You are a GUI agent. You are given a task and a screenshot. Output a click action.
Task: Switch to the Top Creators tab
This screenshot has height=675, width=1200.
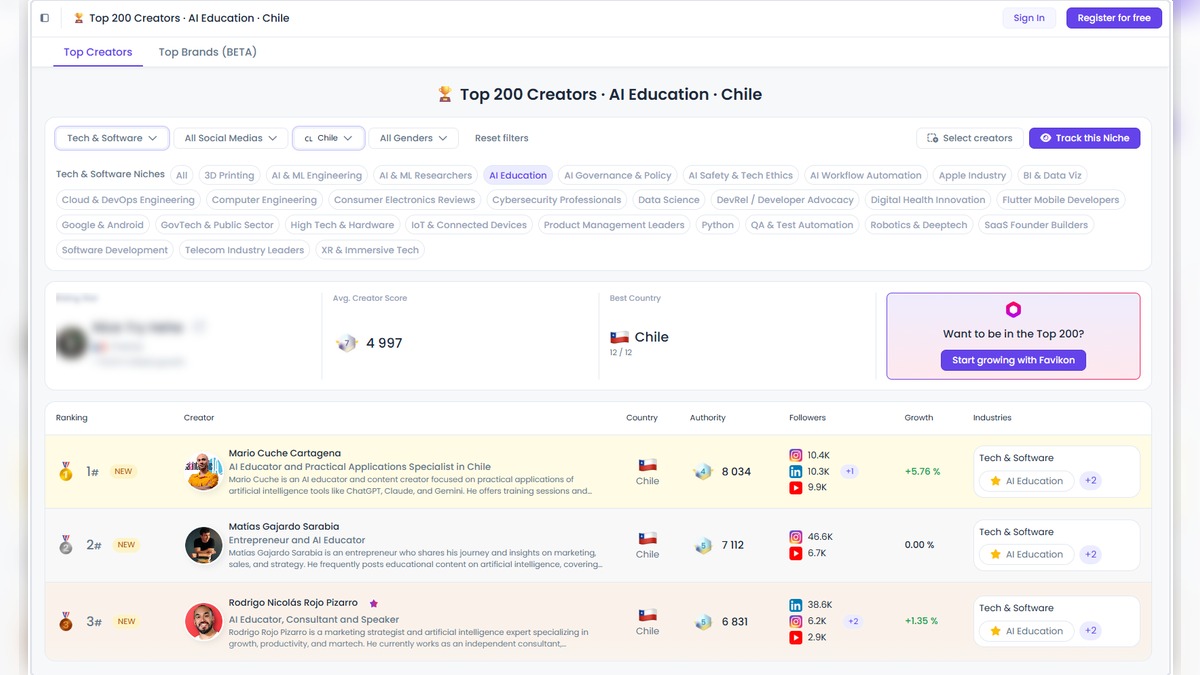98,52
